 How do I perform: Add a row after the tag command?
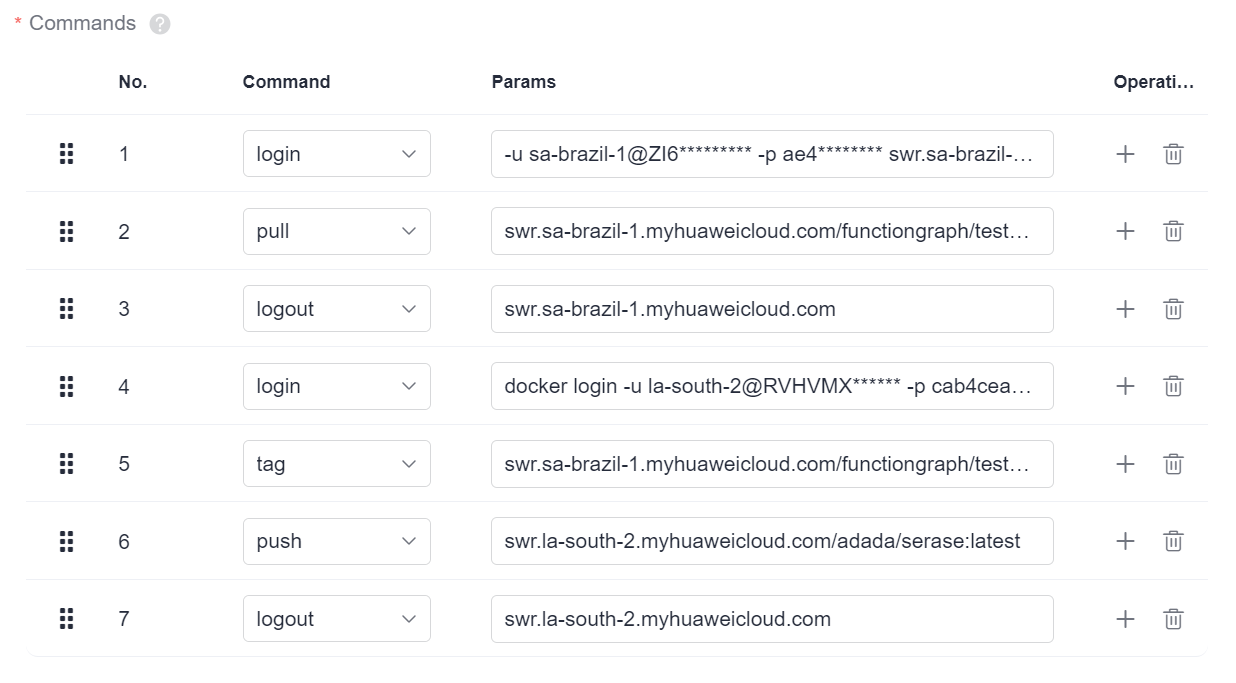pos(1125,464)
